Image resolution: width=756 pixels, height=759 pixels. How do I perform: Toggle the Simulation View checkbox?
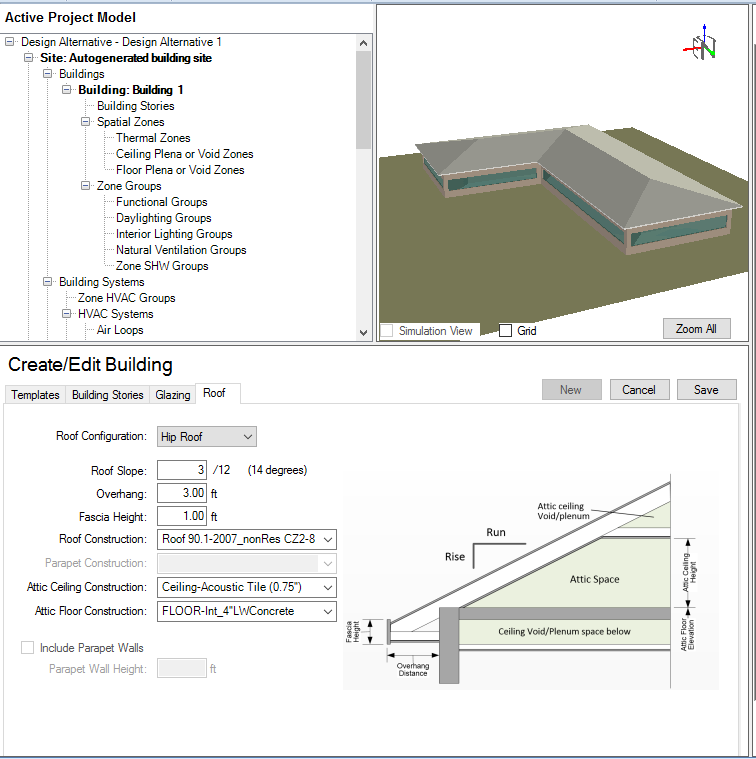coord(387,331)
